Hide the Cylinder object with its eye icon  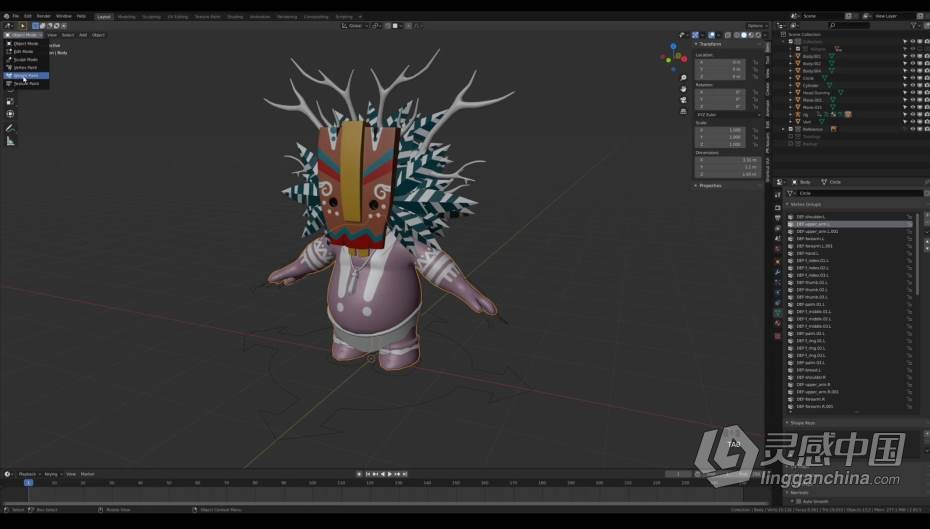pyautogui.click(x=912, y=85)
